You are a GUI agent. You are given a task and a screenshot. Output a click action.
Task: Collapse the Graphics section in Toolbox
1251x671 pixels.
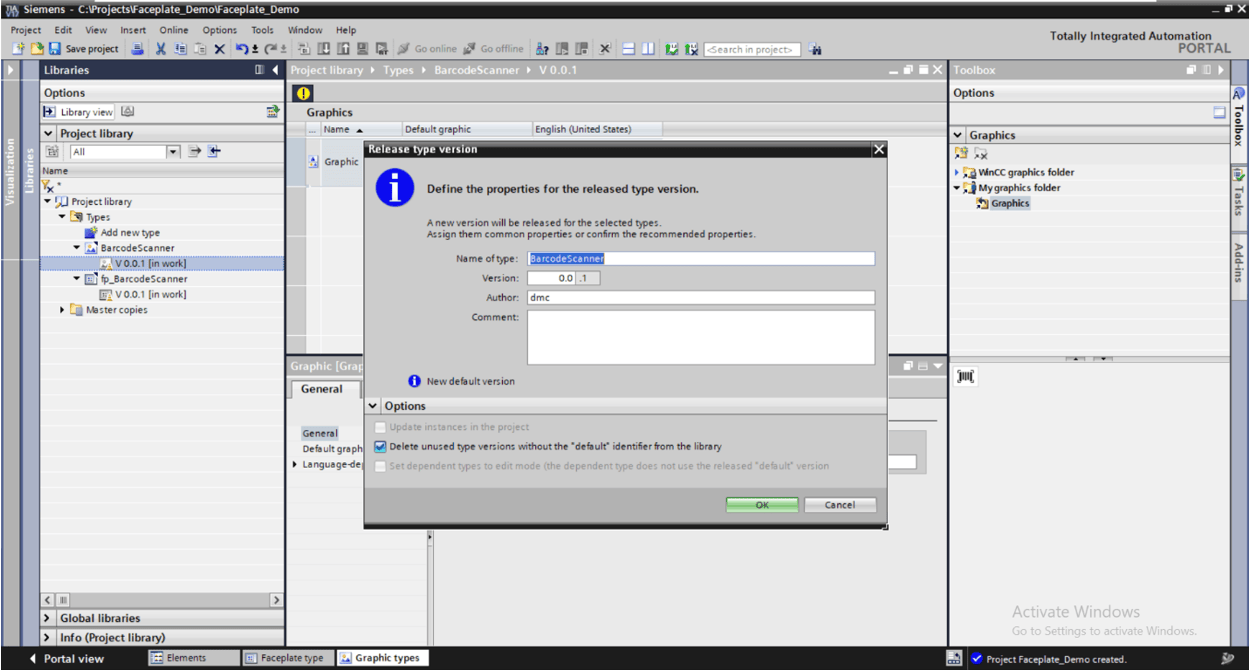click(958, 135)
